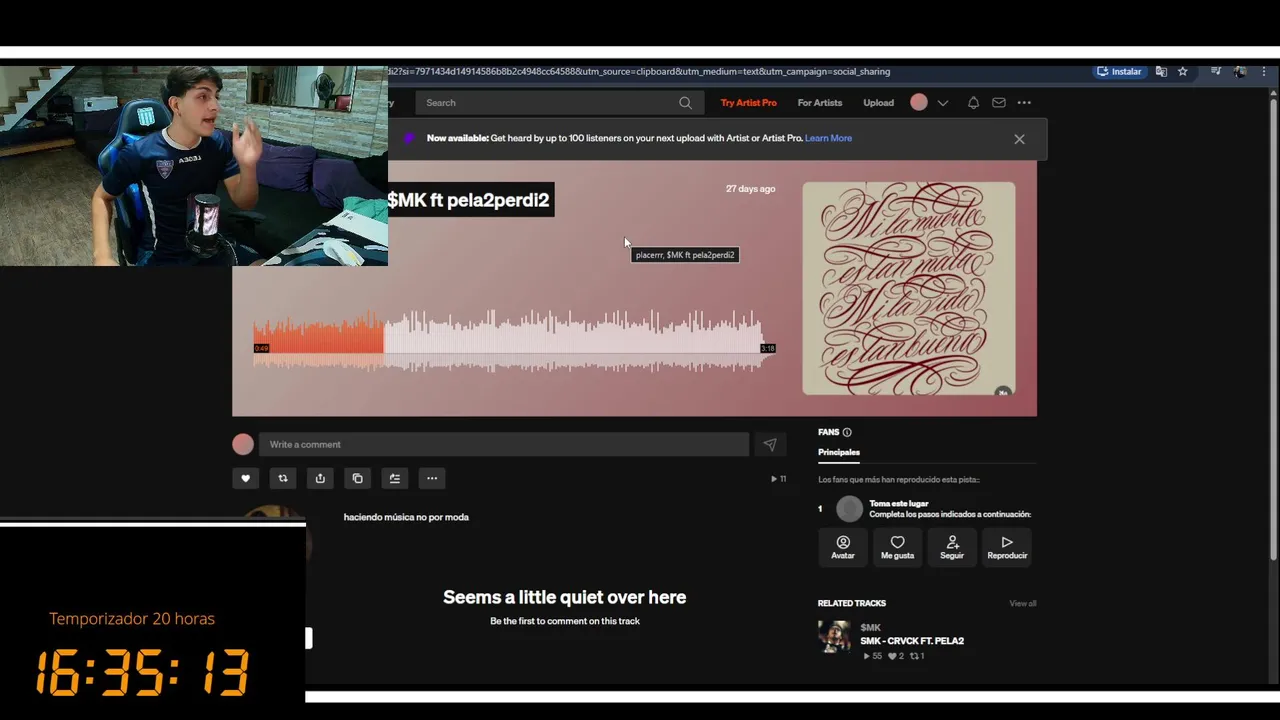Click the Learn More link in banner
Screen dimensions: 1280x720
click(828, 138)
